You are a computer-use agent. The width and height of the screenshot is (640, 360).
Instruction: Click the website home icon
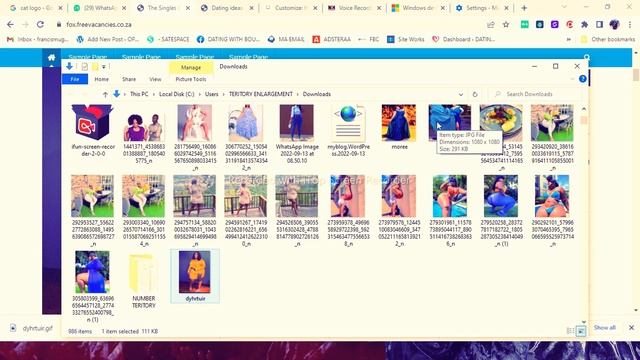(51, 58)
